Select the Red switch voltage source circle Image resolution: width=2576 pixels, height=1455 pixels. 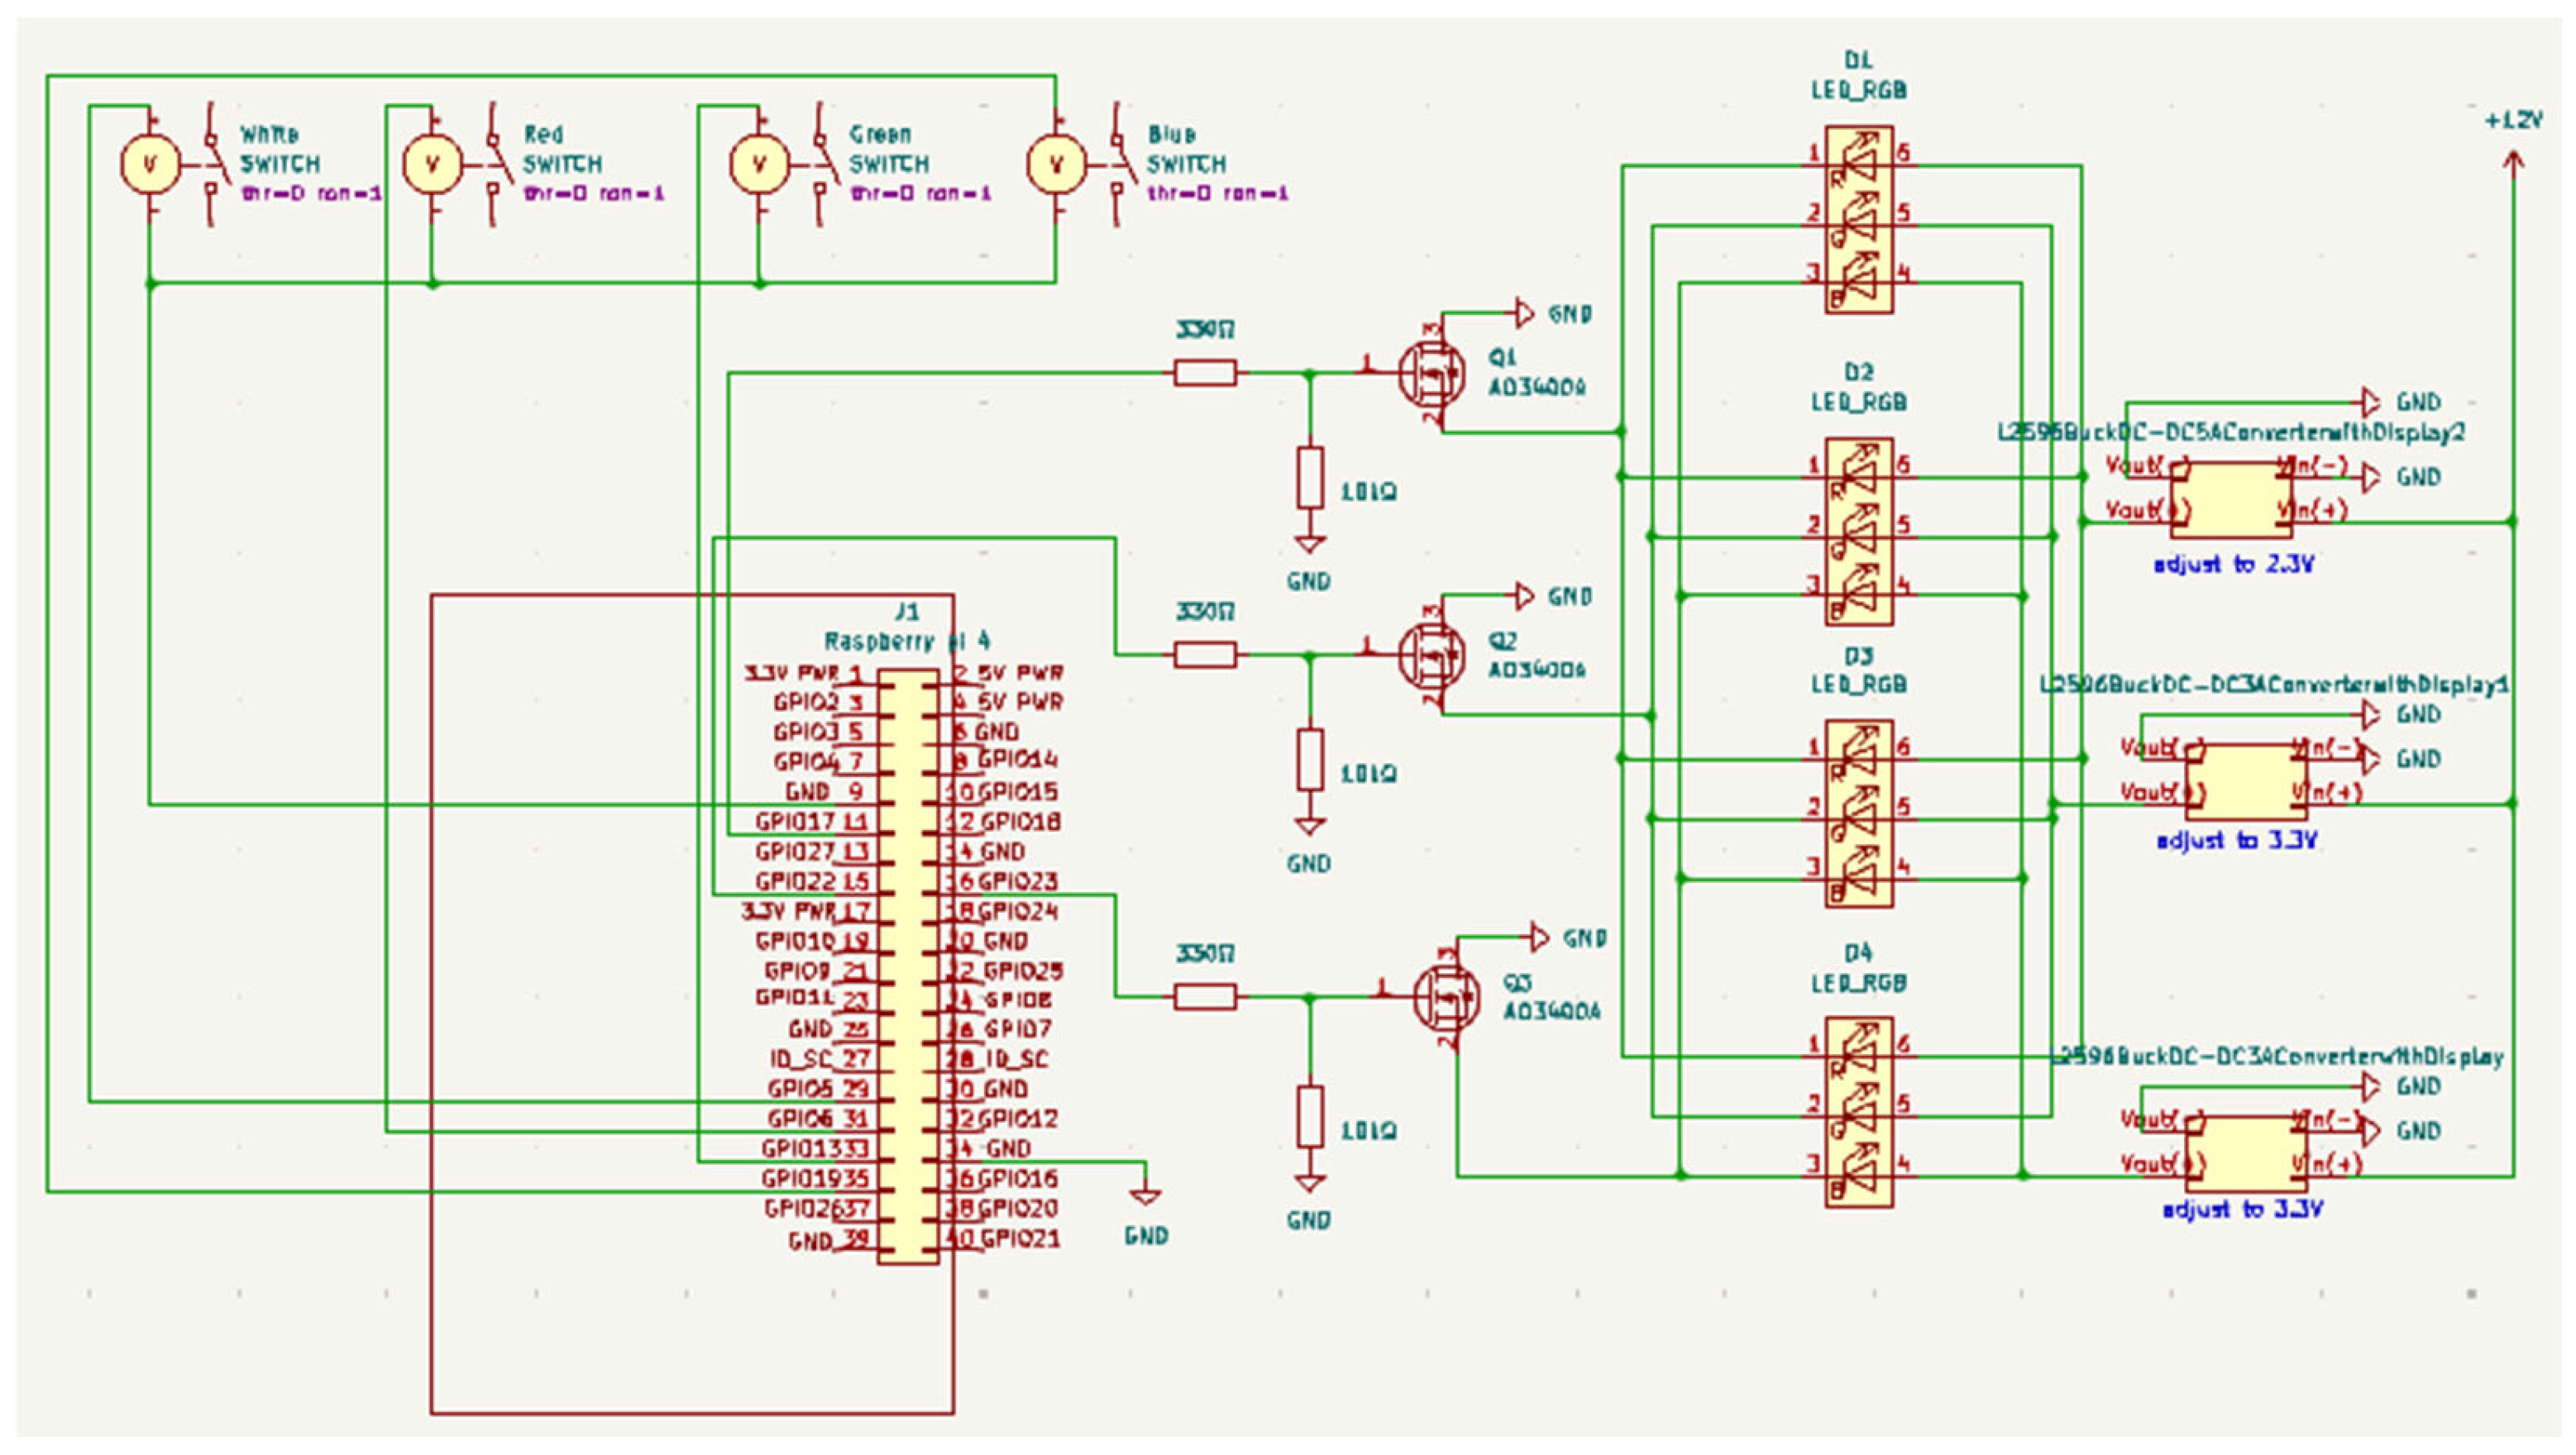point(432,164)
